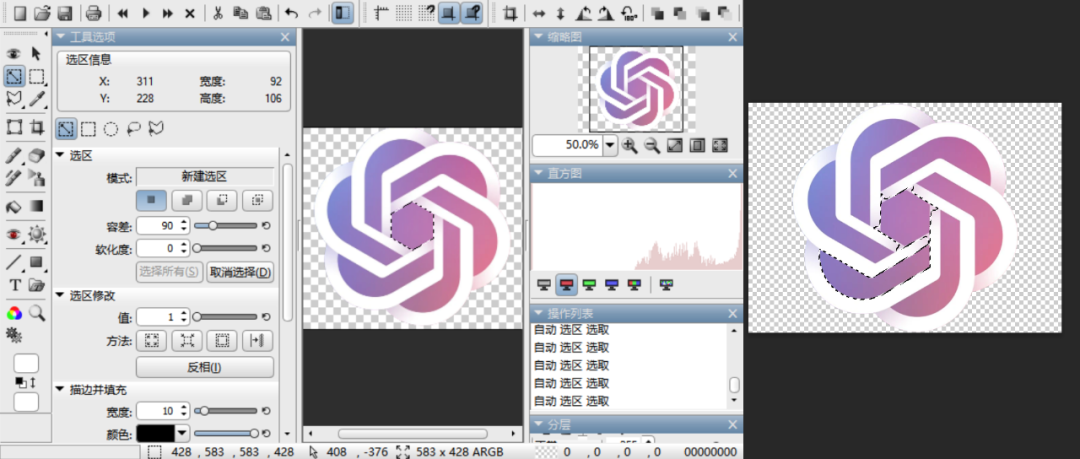
Task: Zoom out using thumbnail panel magnifier
Action: (652, 145)
